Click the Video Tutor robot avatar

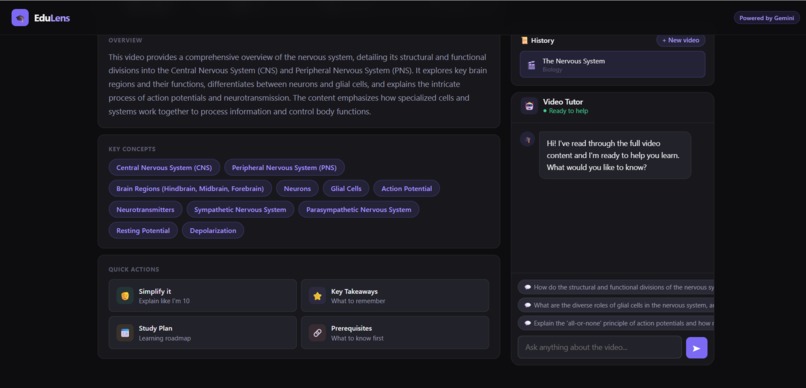(x=529, y=106)
